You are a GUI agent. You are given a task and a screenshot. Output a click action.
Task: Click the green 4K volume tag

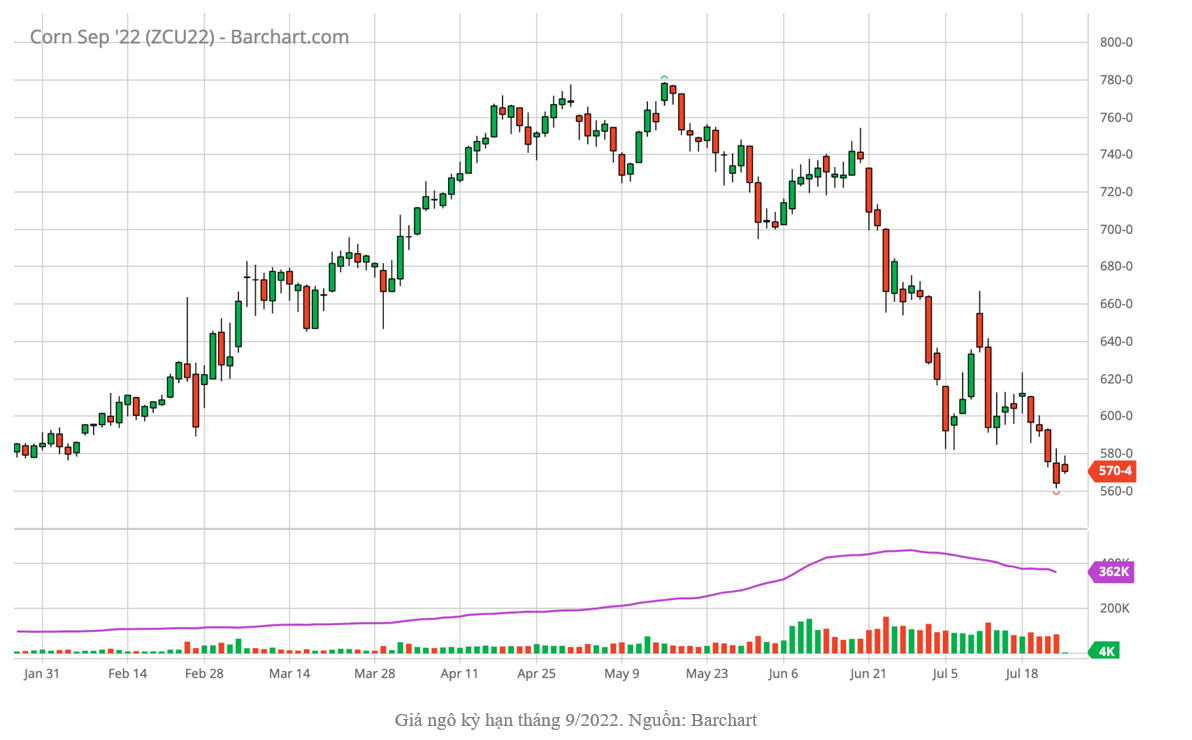pyautogui.click(x=1106, y=652)
